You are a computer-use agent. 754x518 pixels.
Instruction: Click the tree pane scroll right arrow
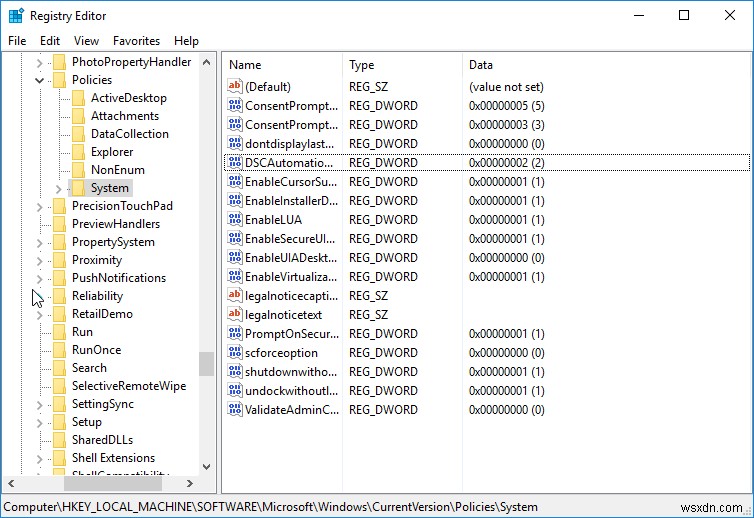coord(190,483)
